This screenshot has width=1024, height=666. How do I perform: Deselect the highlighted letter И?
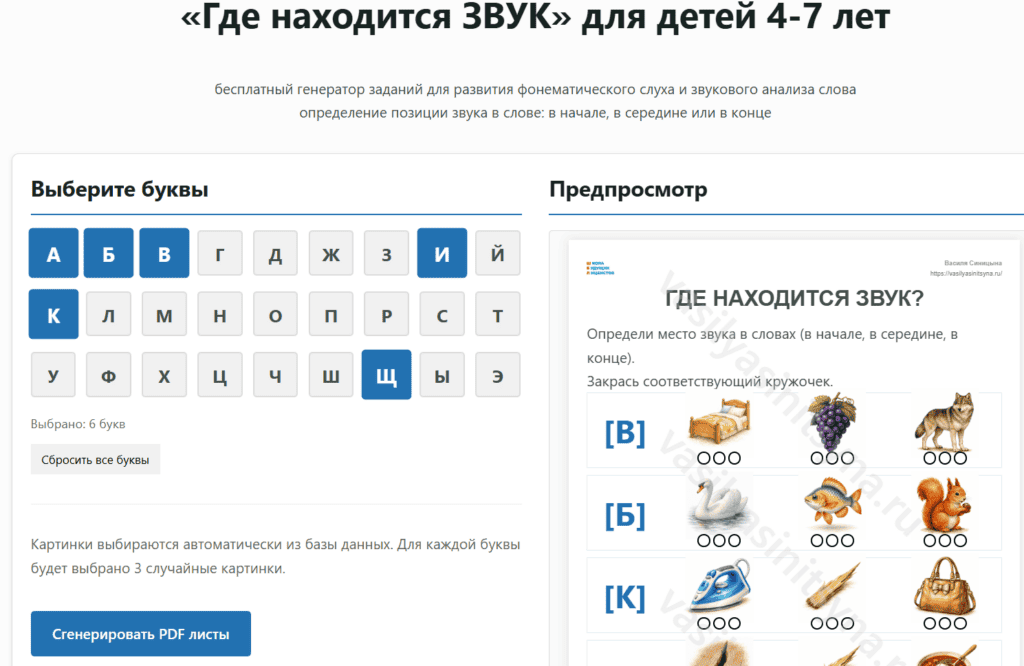(x=442, y=253)
